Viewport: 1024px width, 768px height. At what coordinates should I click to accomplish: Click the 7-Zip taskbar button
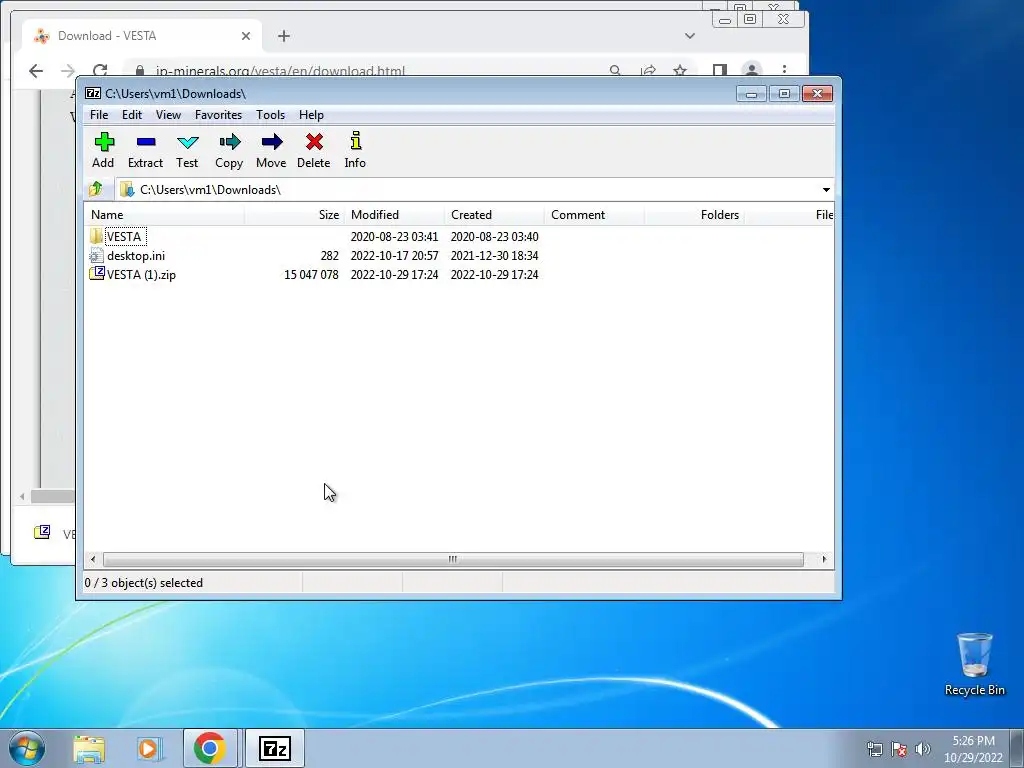point(274,748)
